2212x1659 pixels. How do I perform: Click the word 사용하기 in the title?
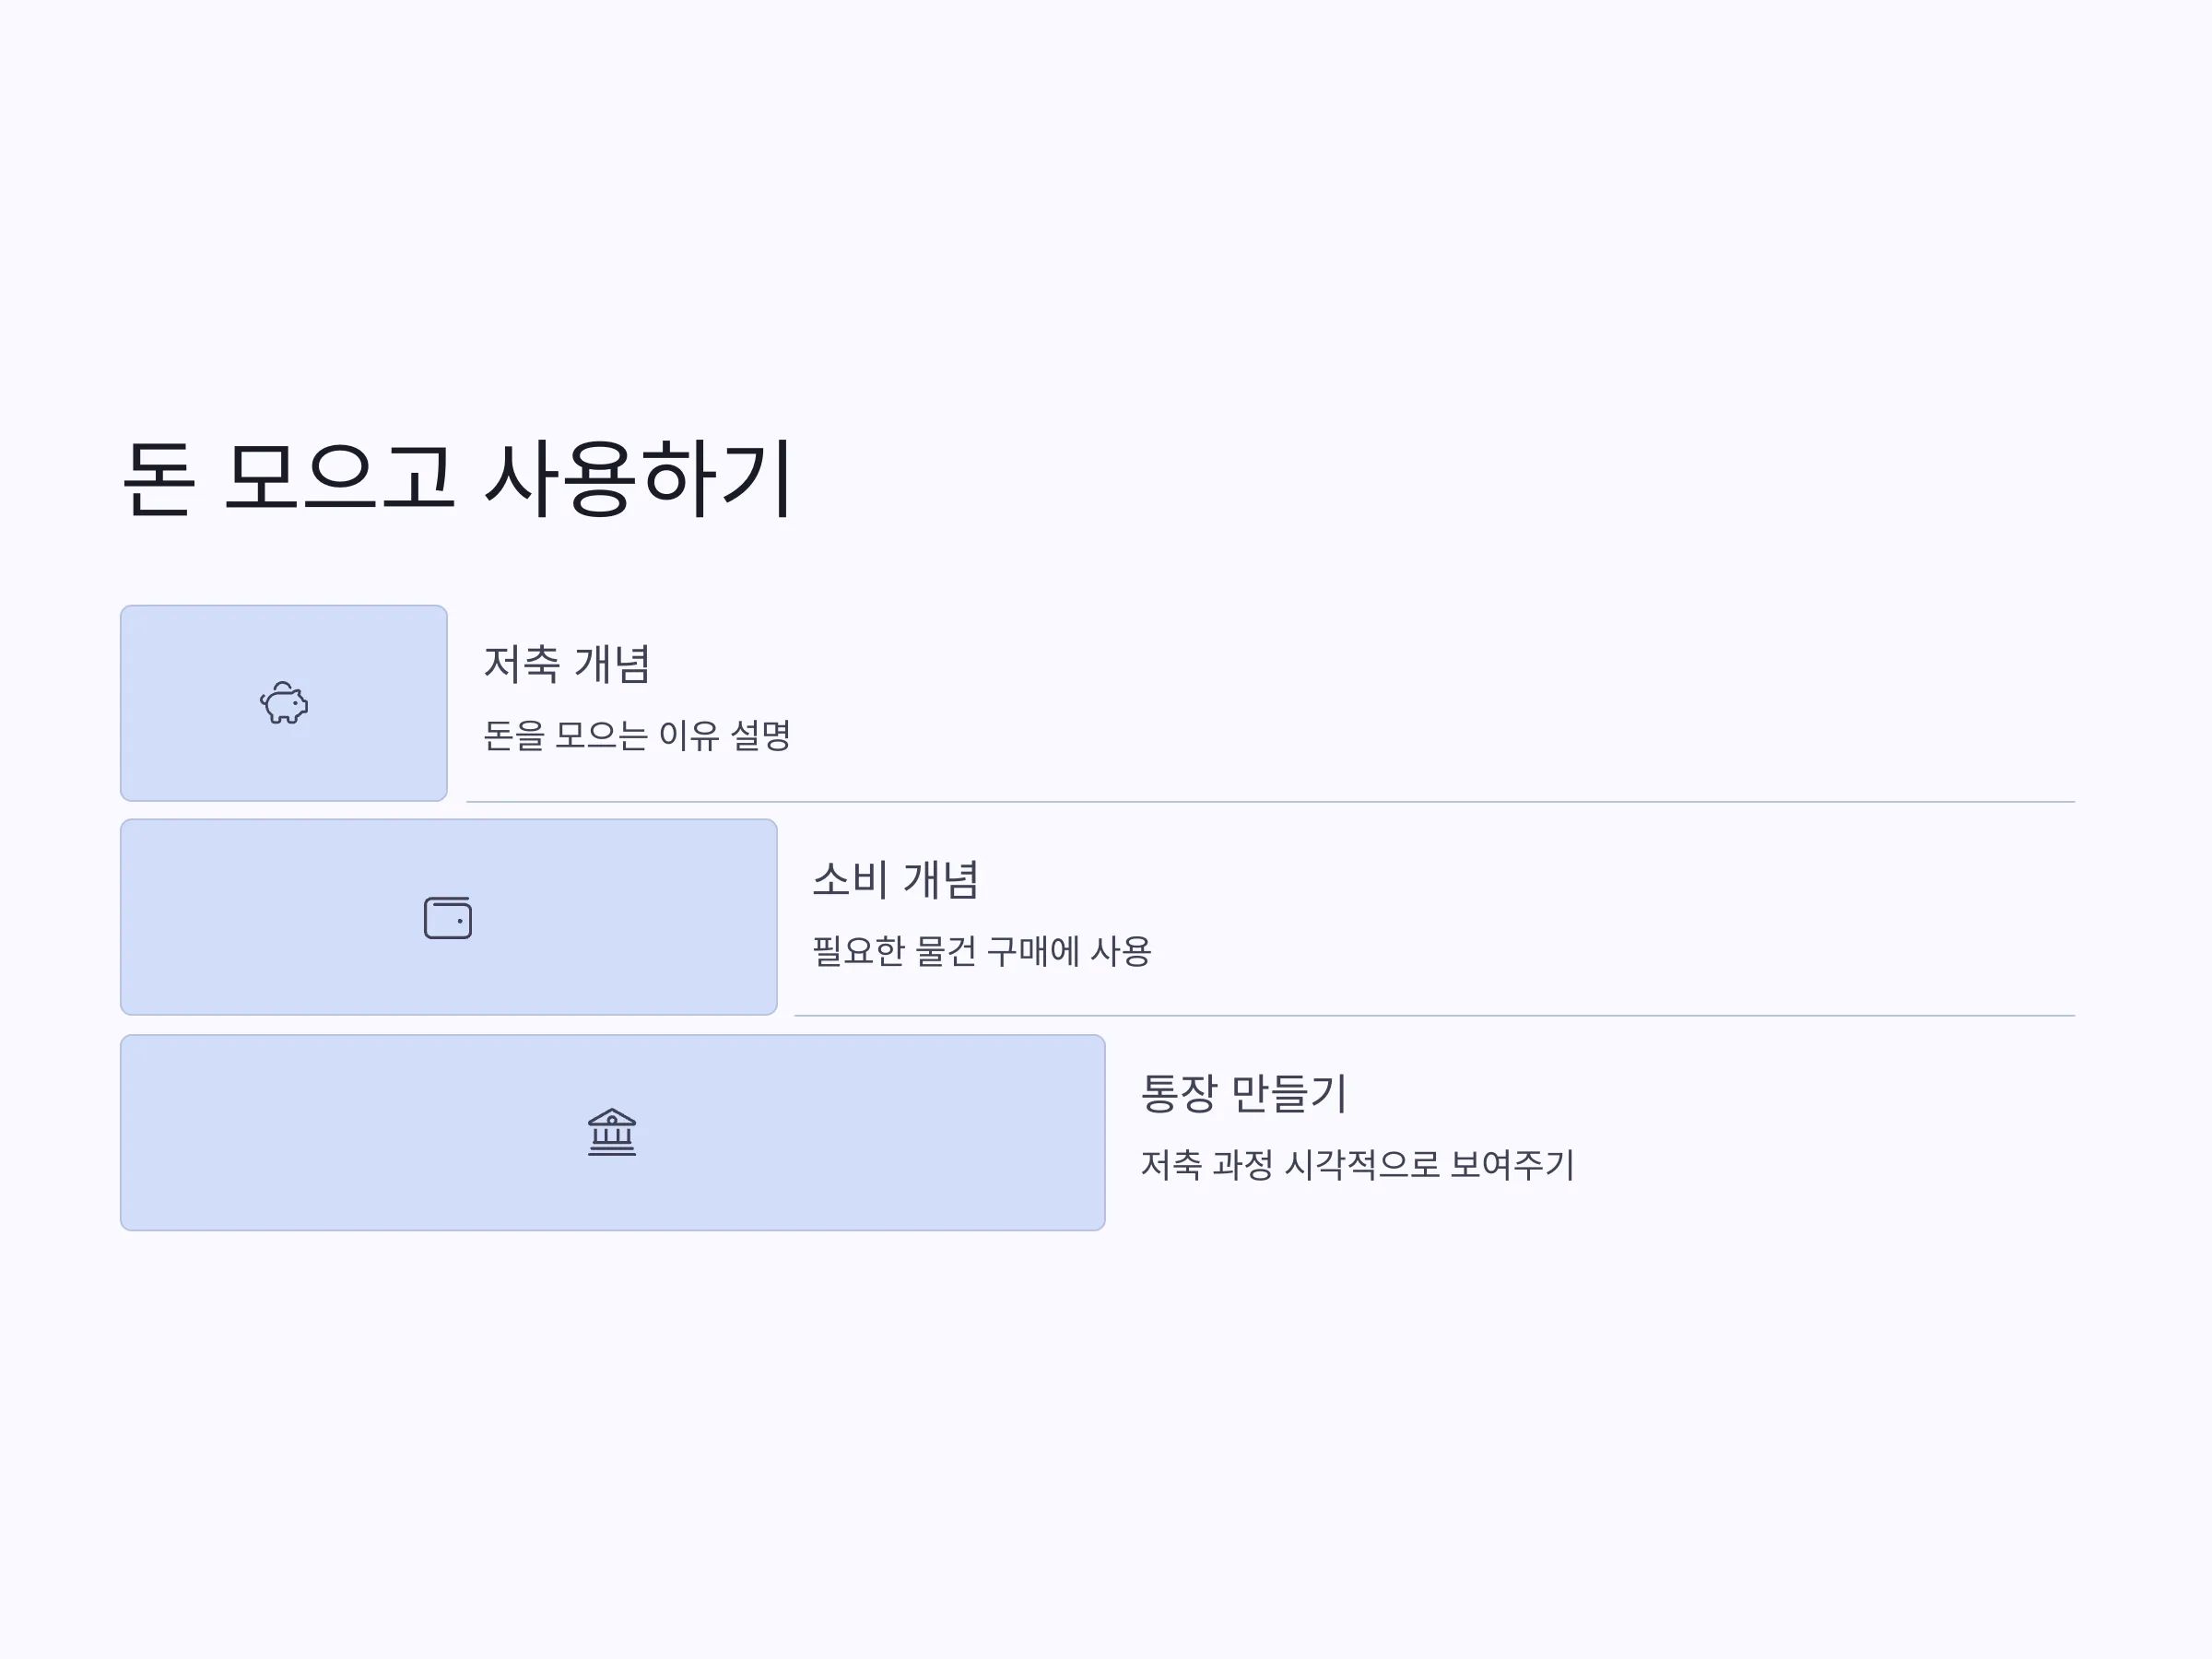(x=639, y=479)
